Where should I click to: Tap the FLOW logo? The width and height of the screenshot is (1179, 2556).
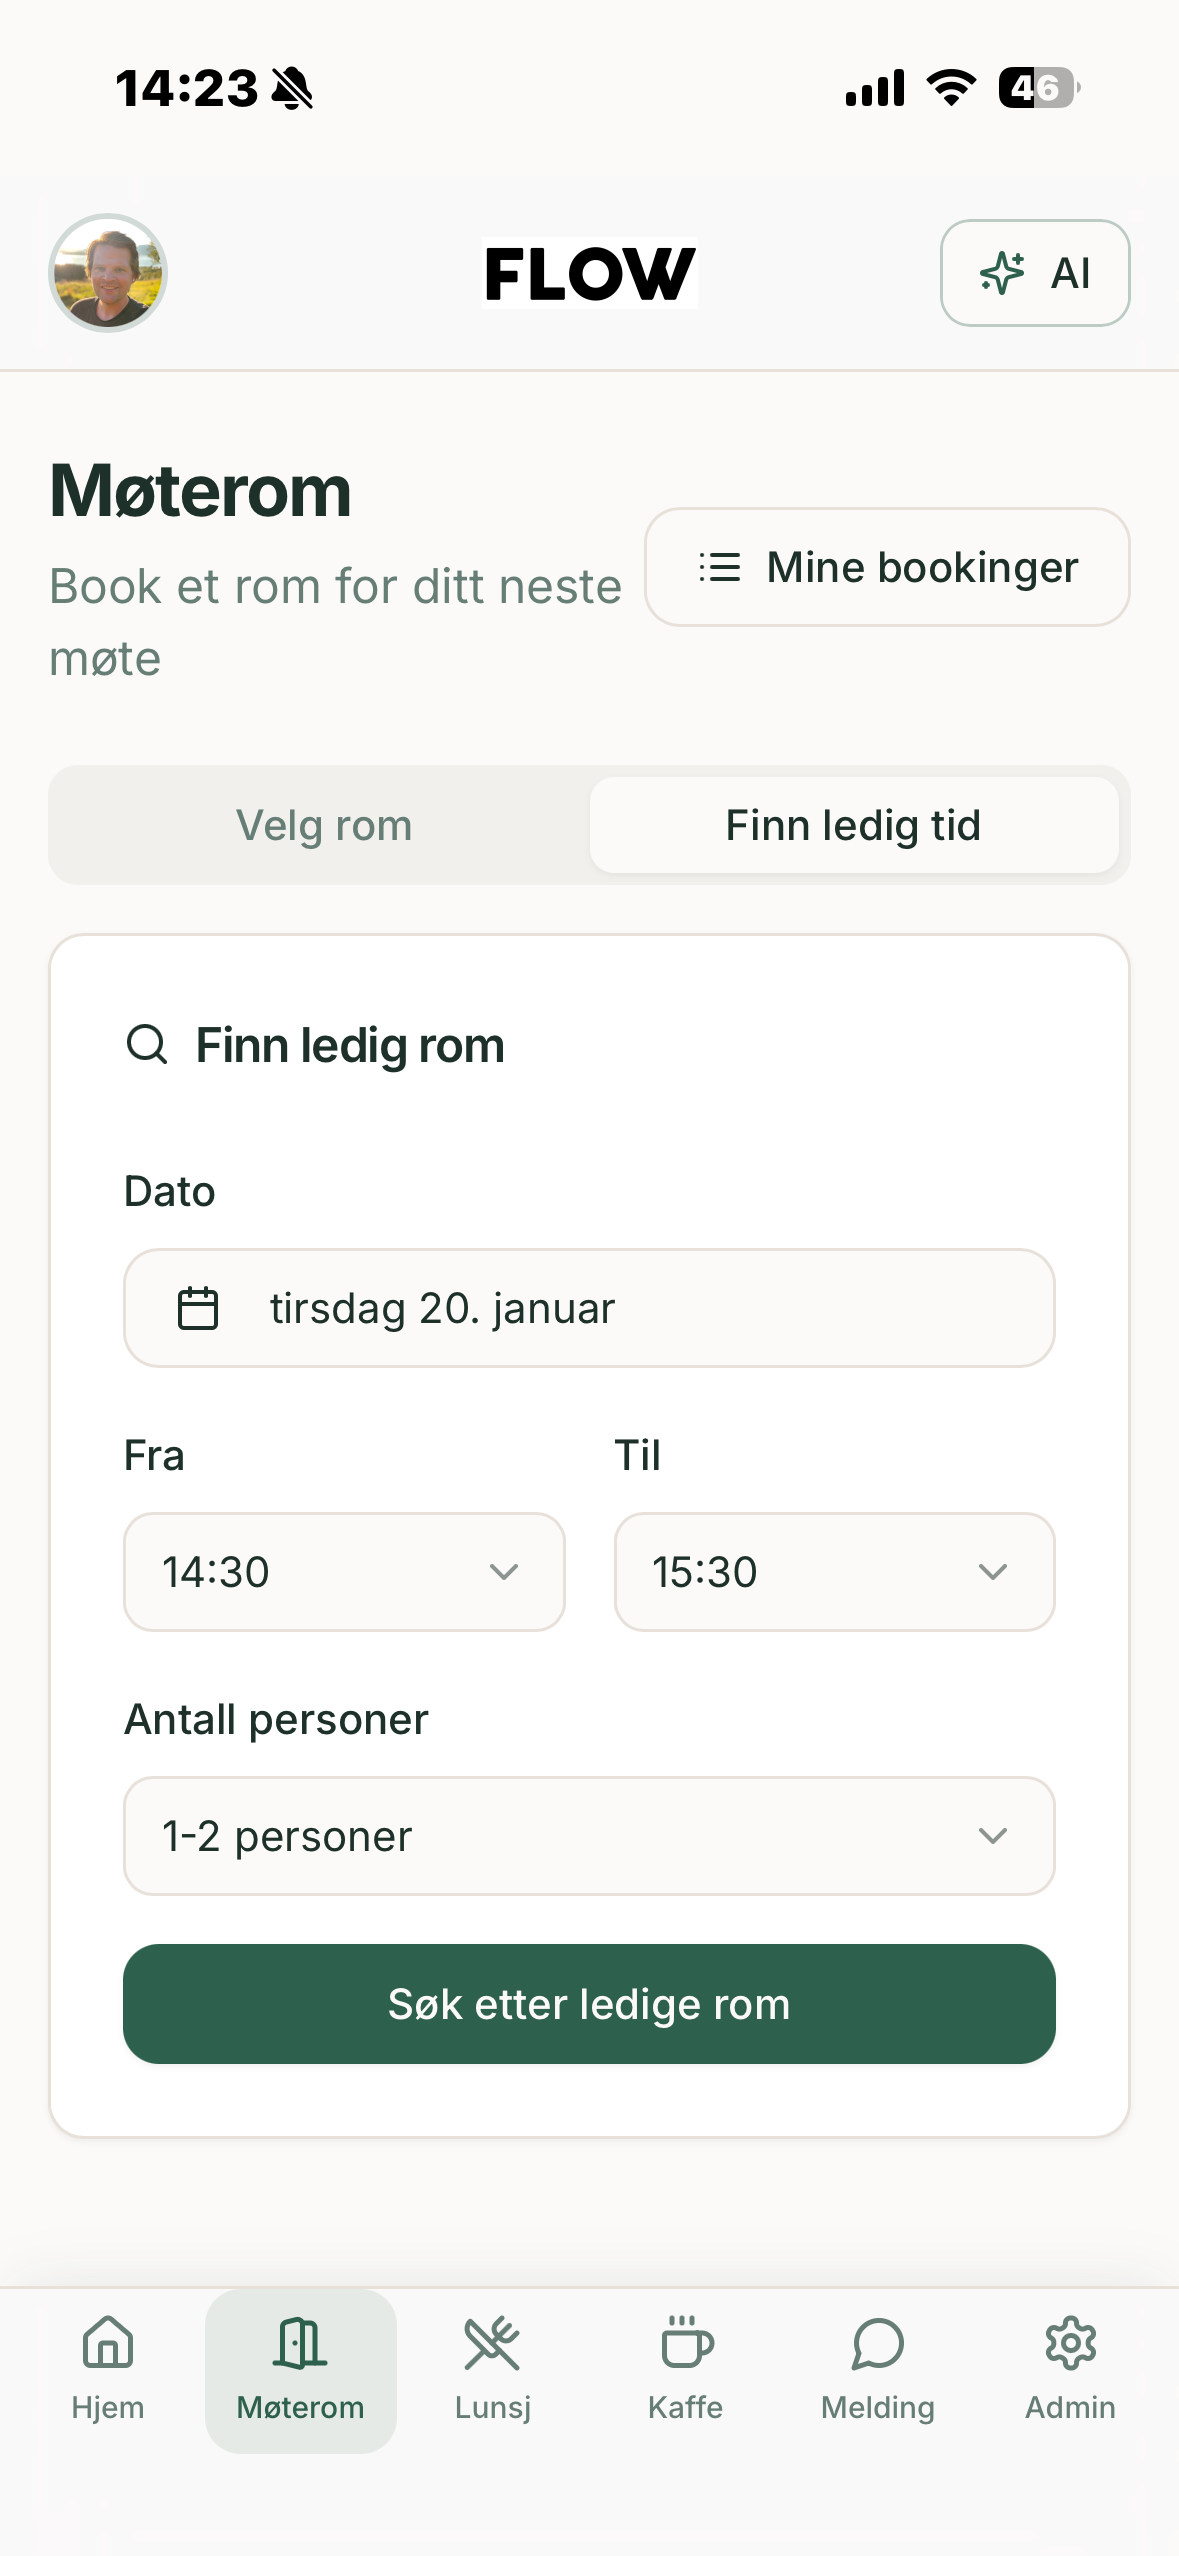coord(589,273)
